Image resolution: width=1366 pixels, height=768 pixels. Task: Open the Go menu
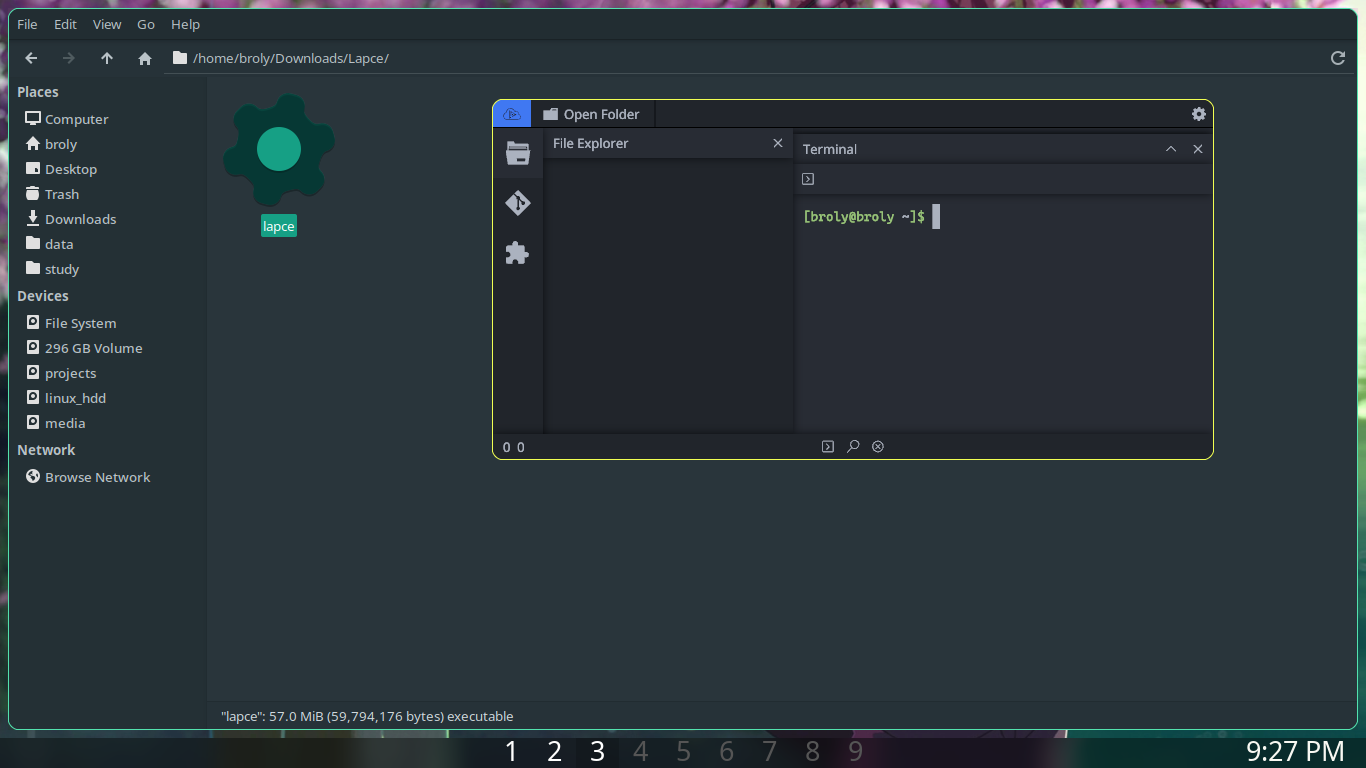pyautogui.click(x=146, y=24)
